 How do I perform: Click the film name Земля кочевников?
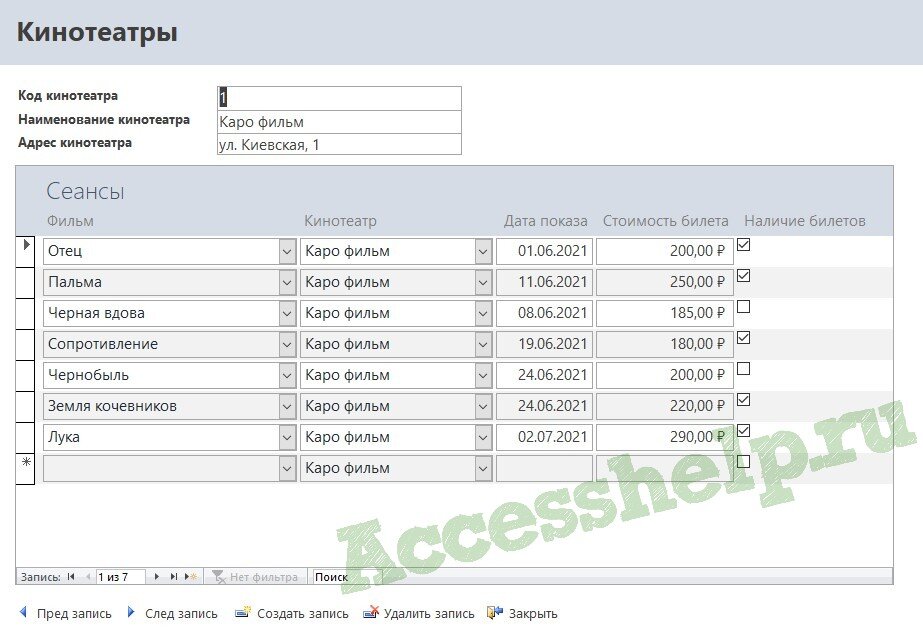click(x=112, y=406)
